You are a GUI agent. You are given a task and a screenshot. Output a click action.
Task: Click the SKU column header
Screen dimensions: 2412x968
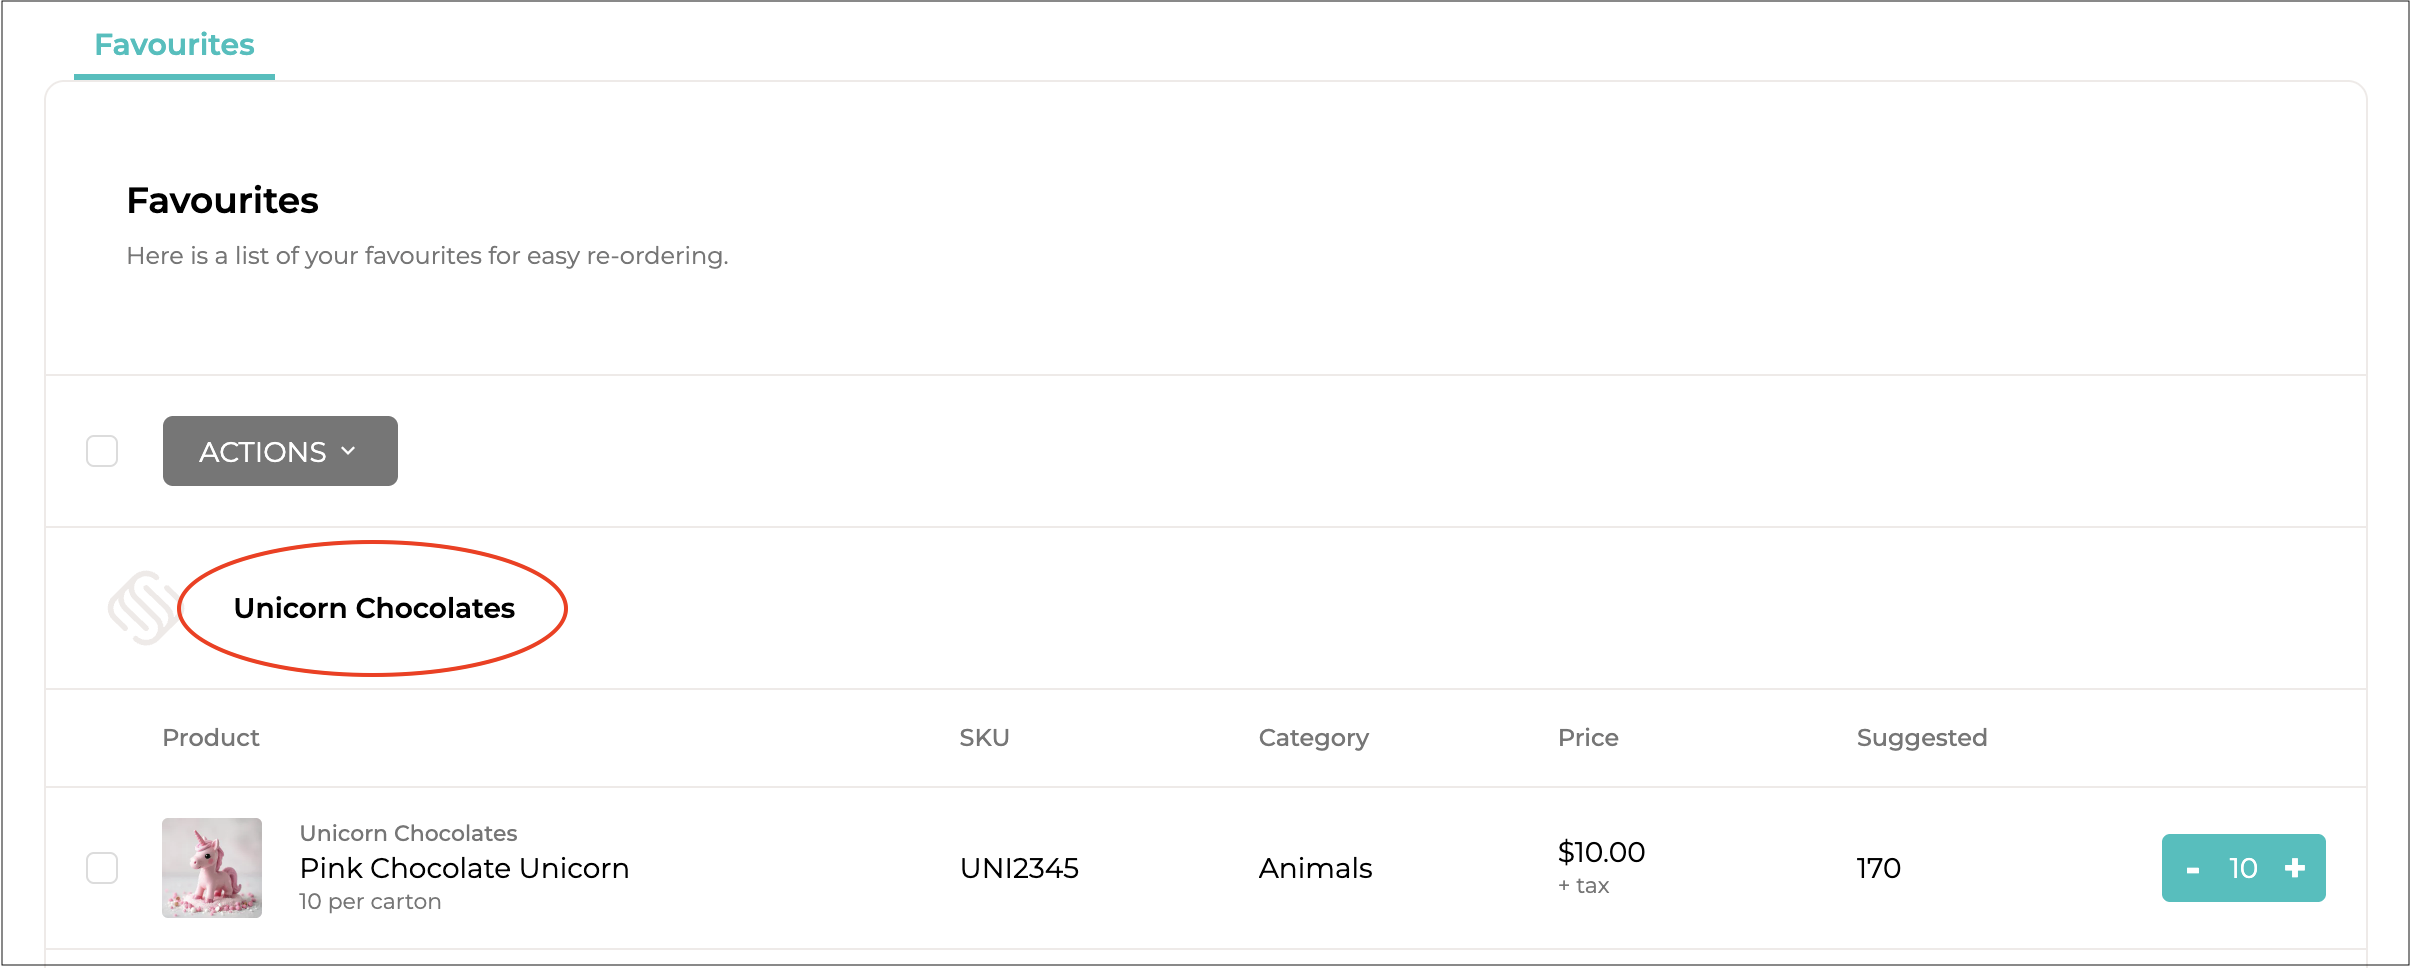[984, 738]
